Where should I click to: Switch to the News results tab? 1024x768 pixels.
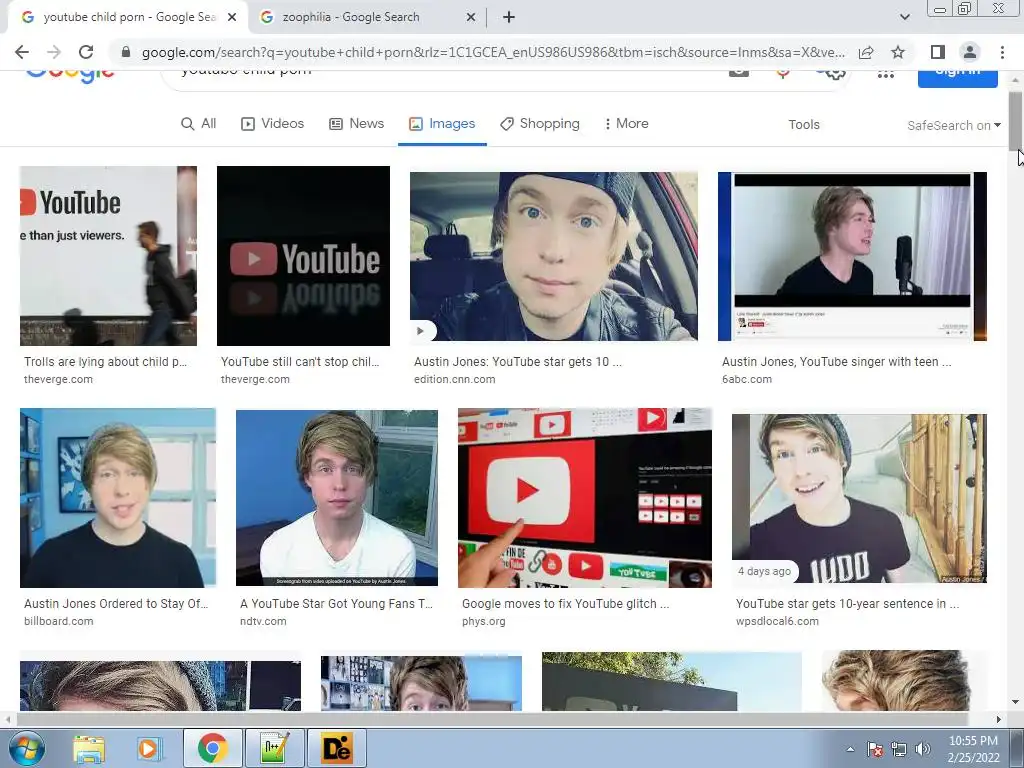click(x=356, y=123)
